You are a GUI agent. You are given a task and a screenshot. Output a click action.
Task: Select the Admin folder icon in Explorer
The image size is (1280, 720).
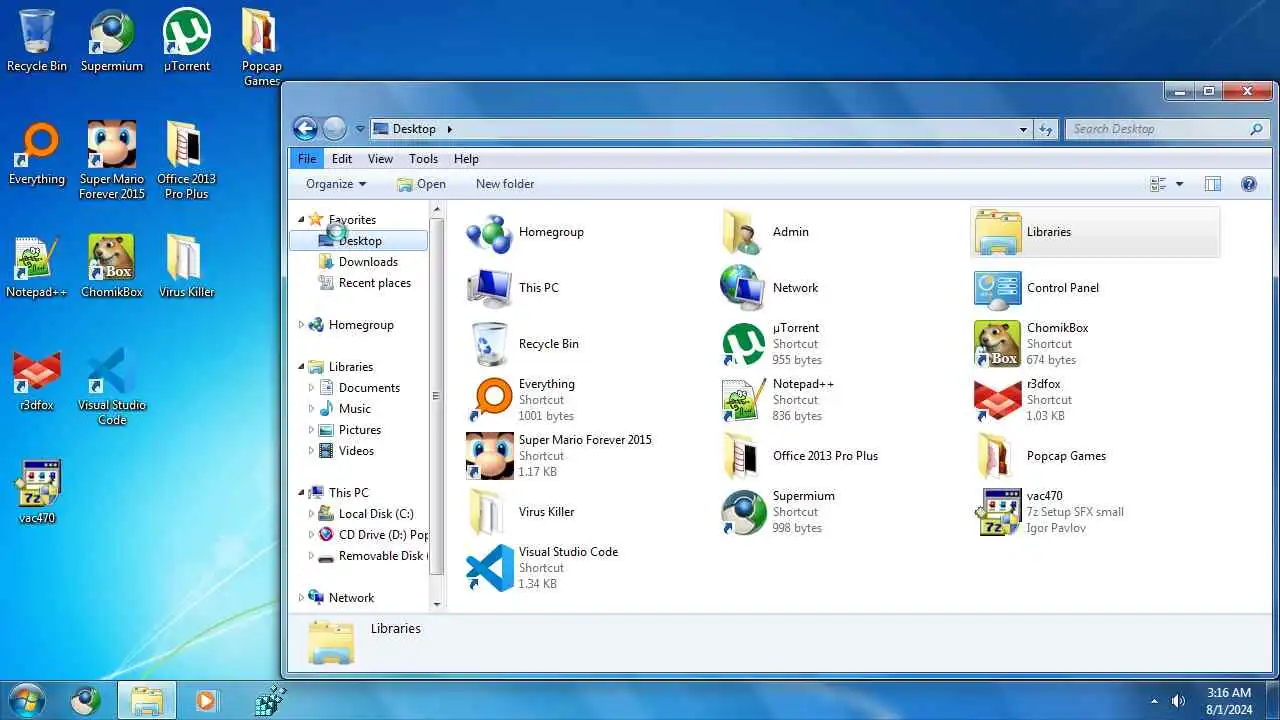coord(744,232)
